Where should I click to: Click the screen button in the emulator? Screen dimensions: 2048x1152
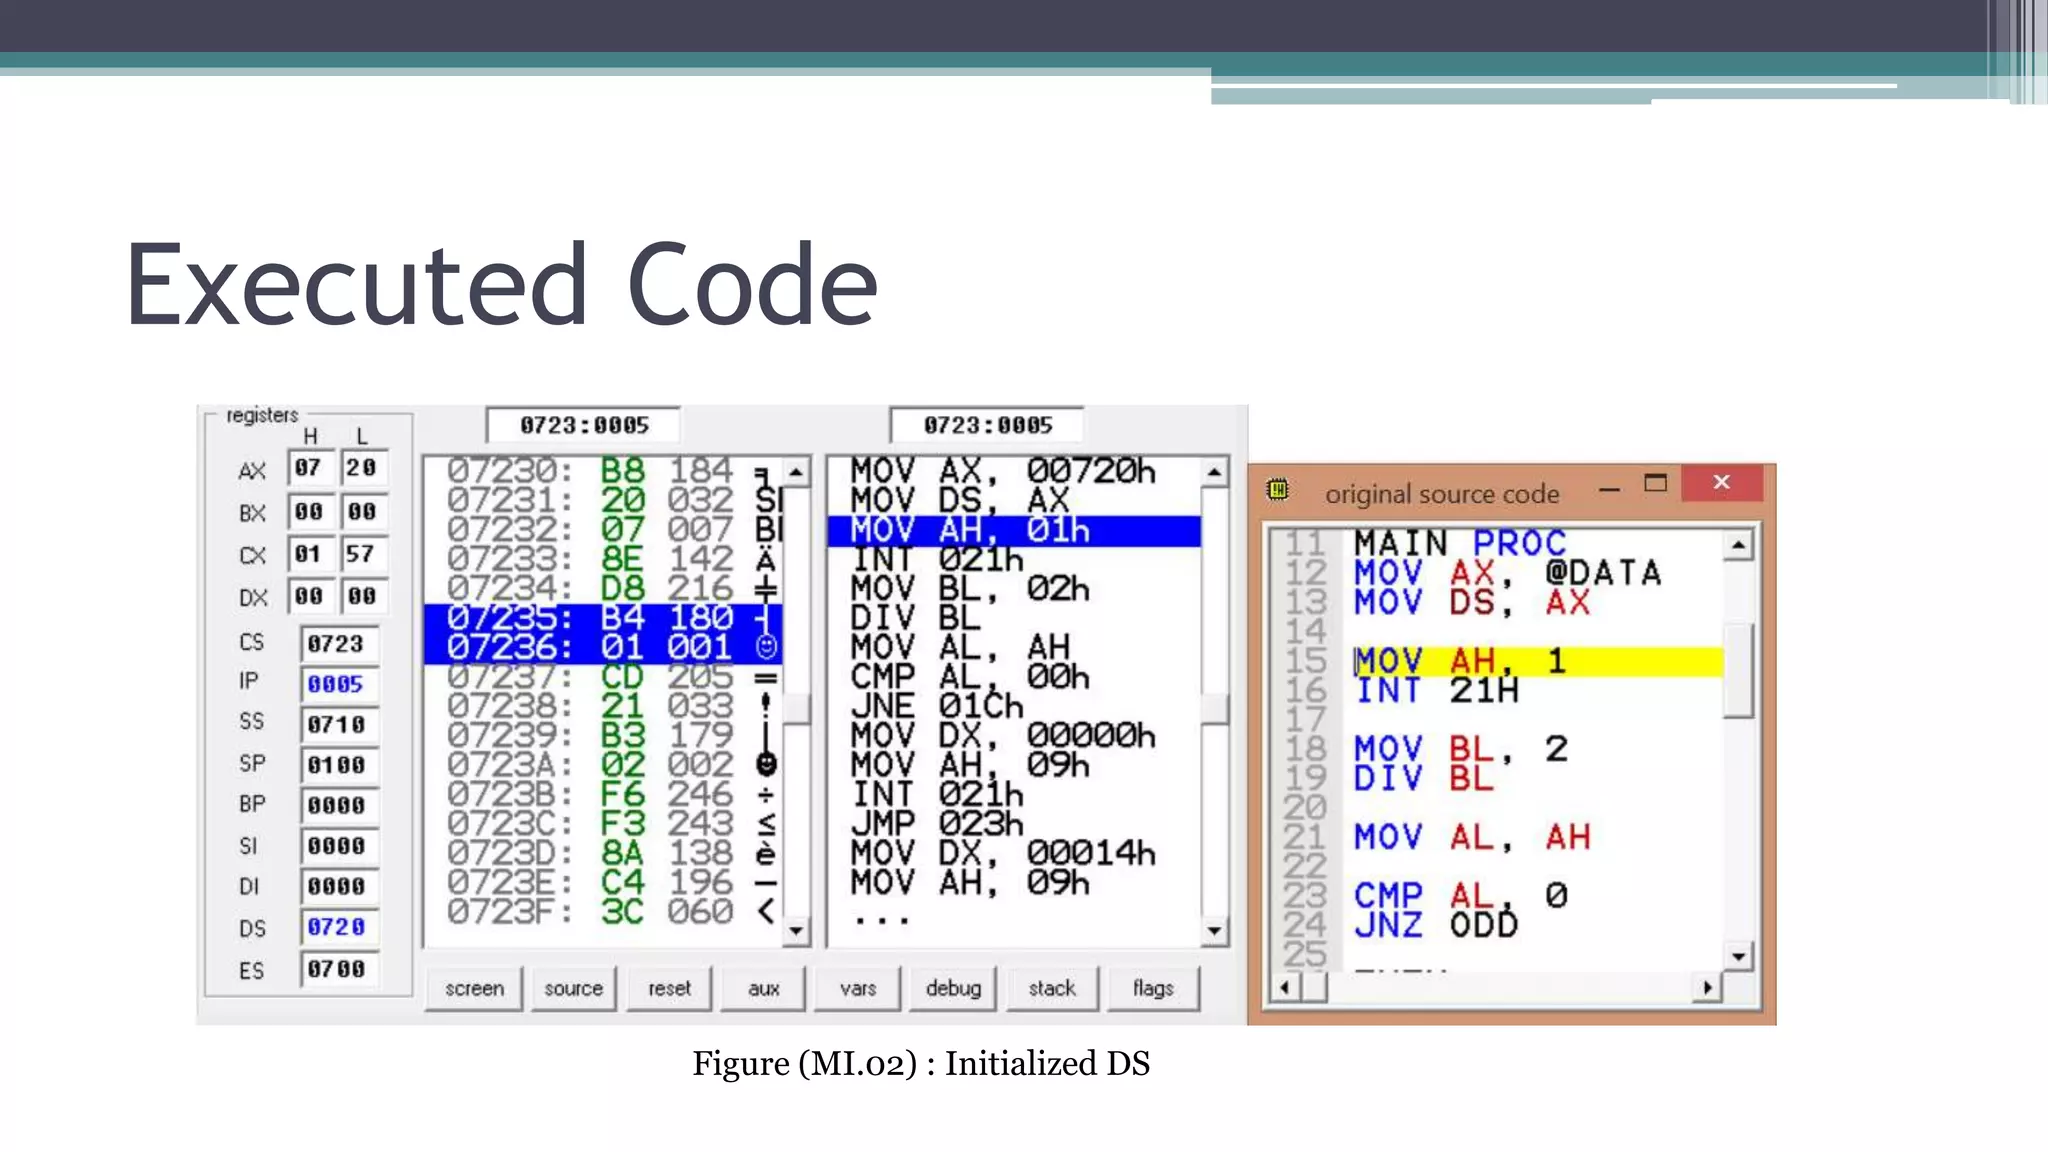click(474, 988)
